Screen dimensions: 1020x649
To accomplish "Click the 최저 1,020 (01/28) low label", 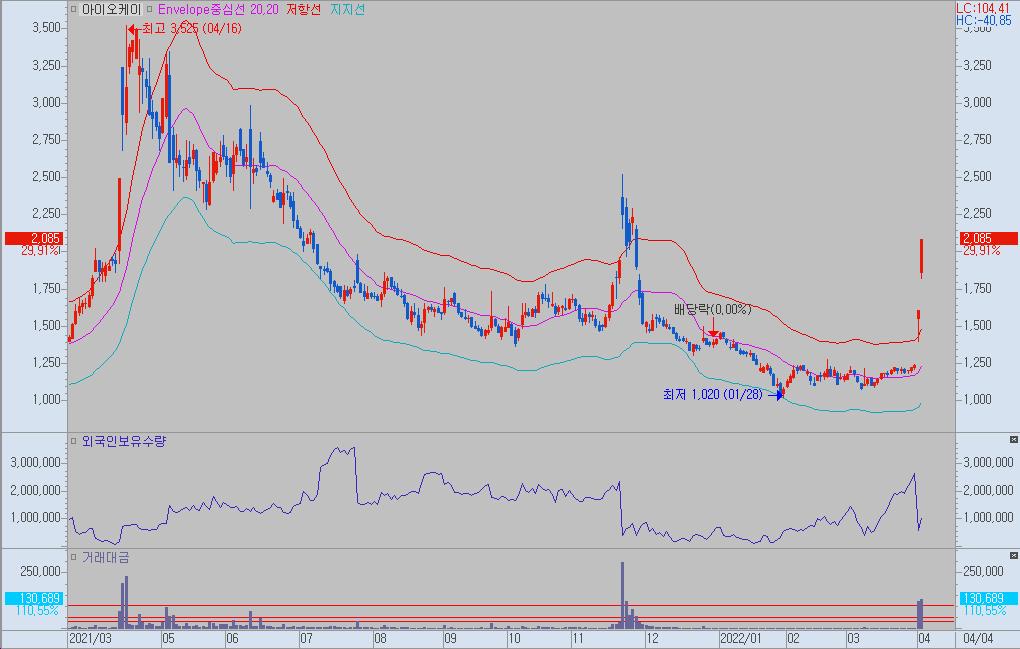I will [712, 394].
